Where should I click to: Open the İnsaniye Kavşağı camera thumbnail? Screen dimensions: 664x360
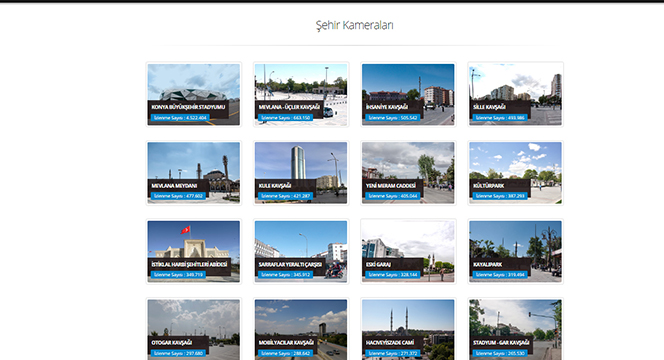pos(408,94)
